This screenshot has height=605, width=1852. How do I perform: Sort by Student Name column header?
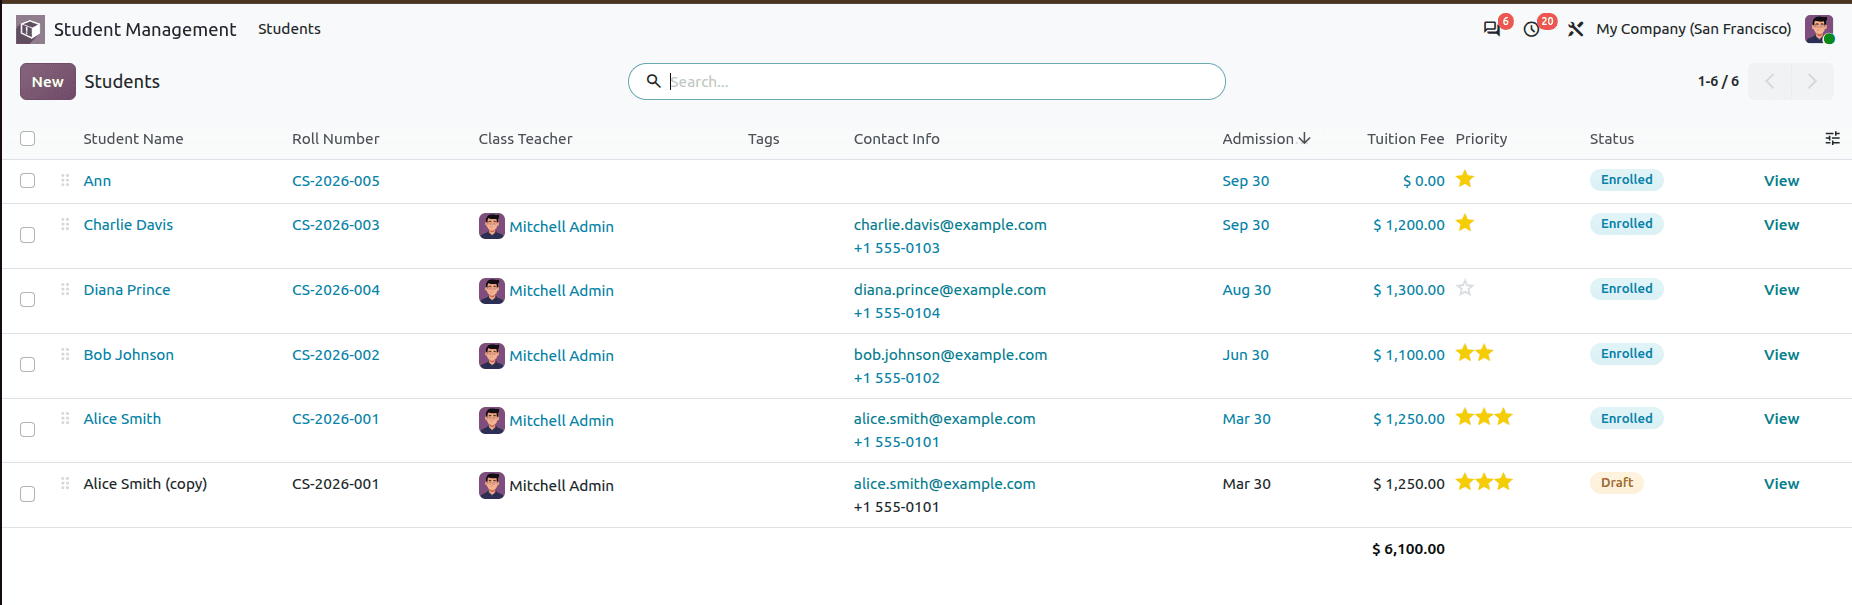133,139
